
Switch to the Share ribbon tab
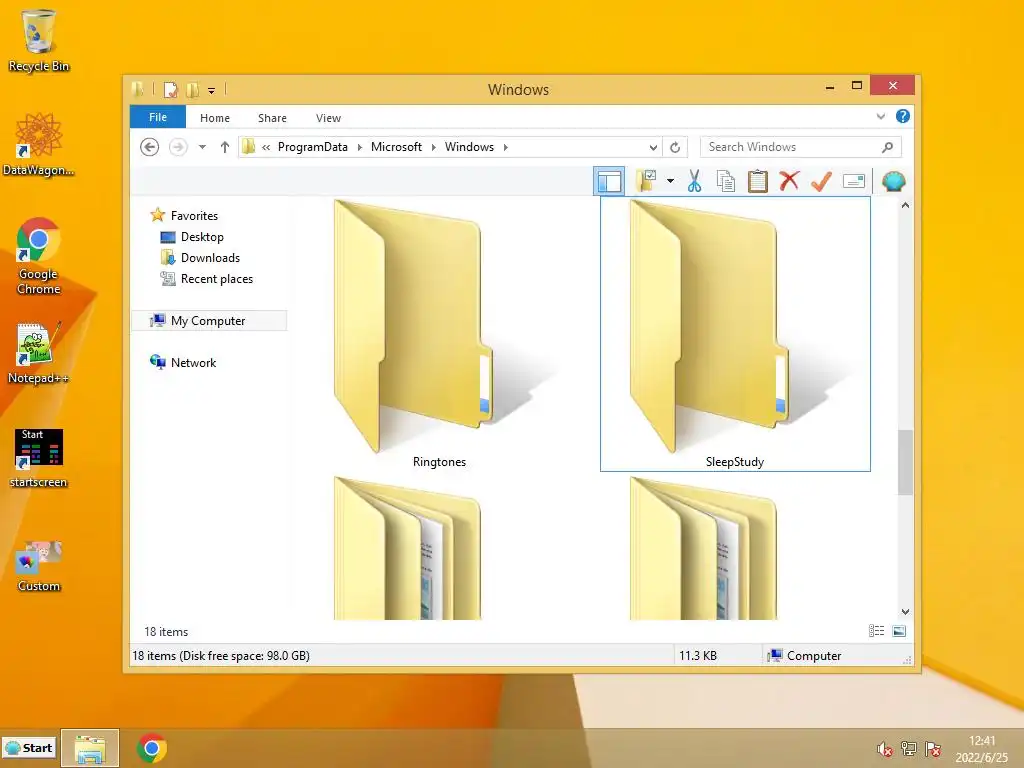272,118
